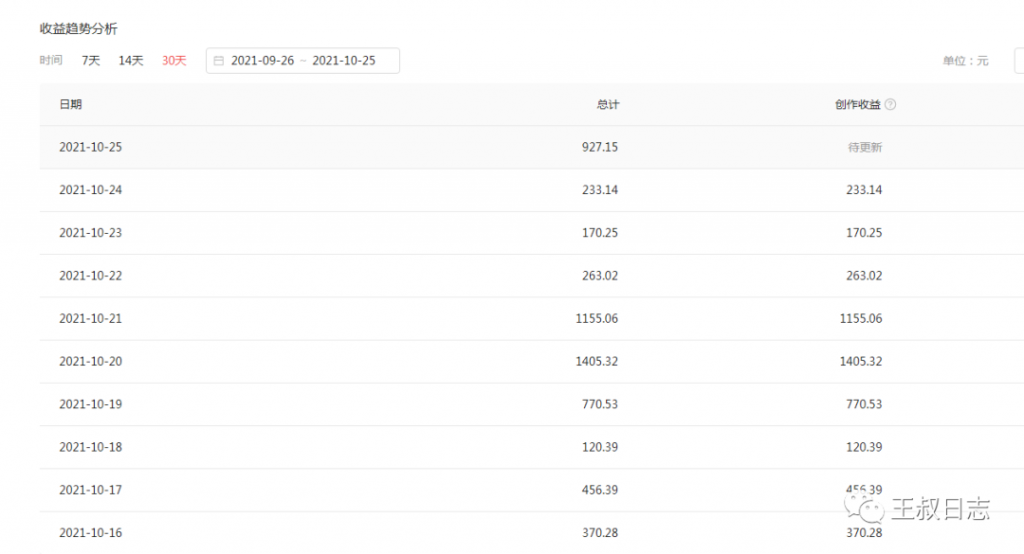This screenshot has height=554, width=1024.
Task: Click the 370.28 value in 总计 column
Action: 600,533
